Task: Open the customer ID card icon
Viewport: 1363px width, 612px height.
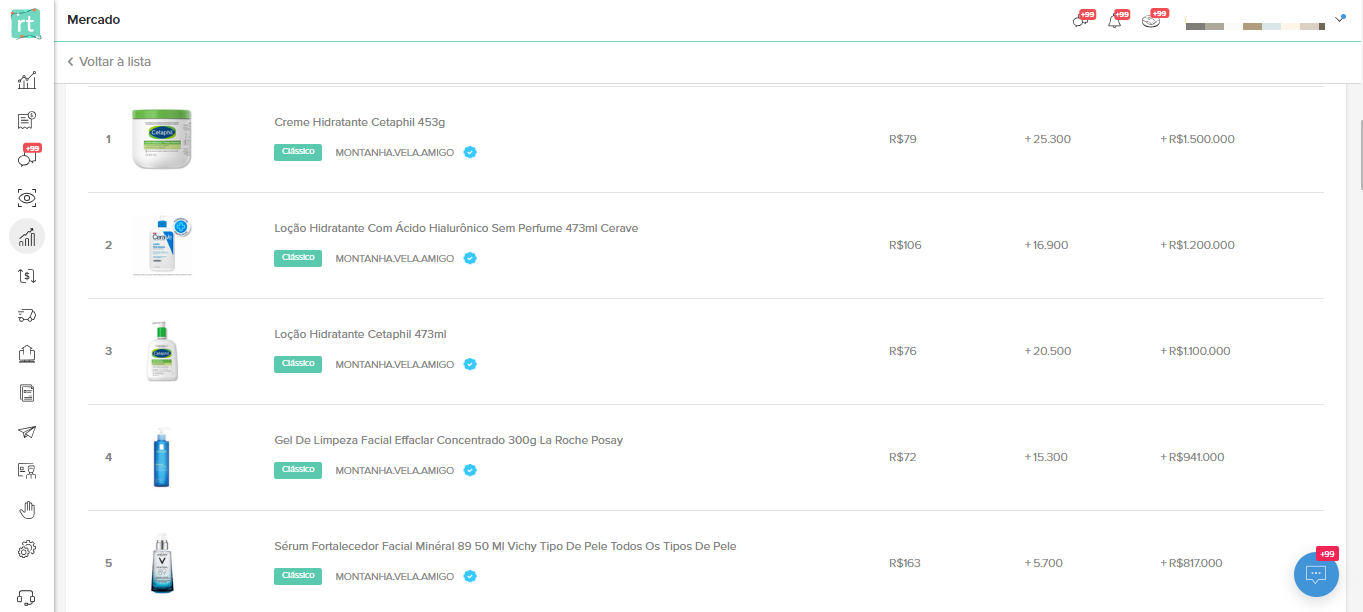Action: coord(27,471)
